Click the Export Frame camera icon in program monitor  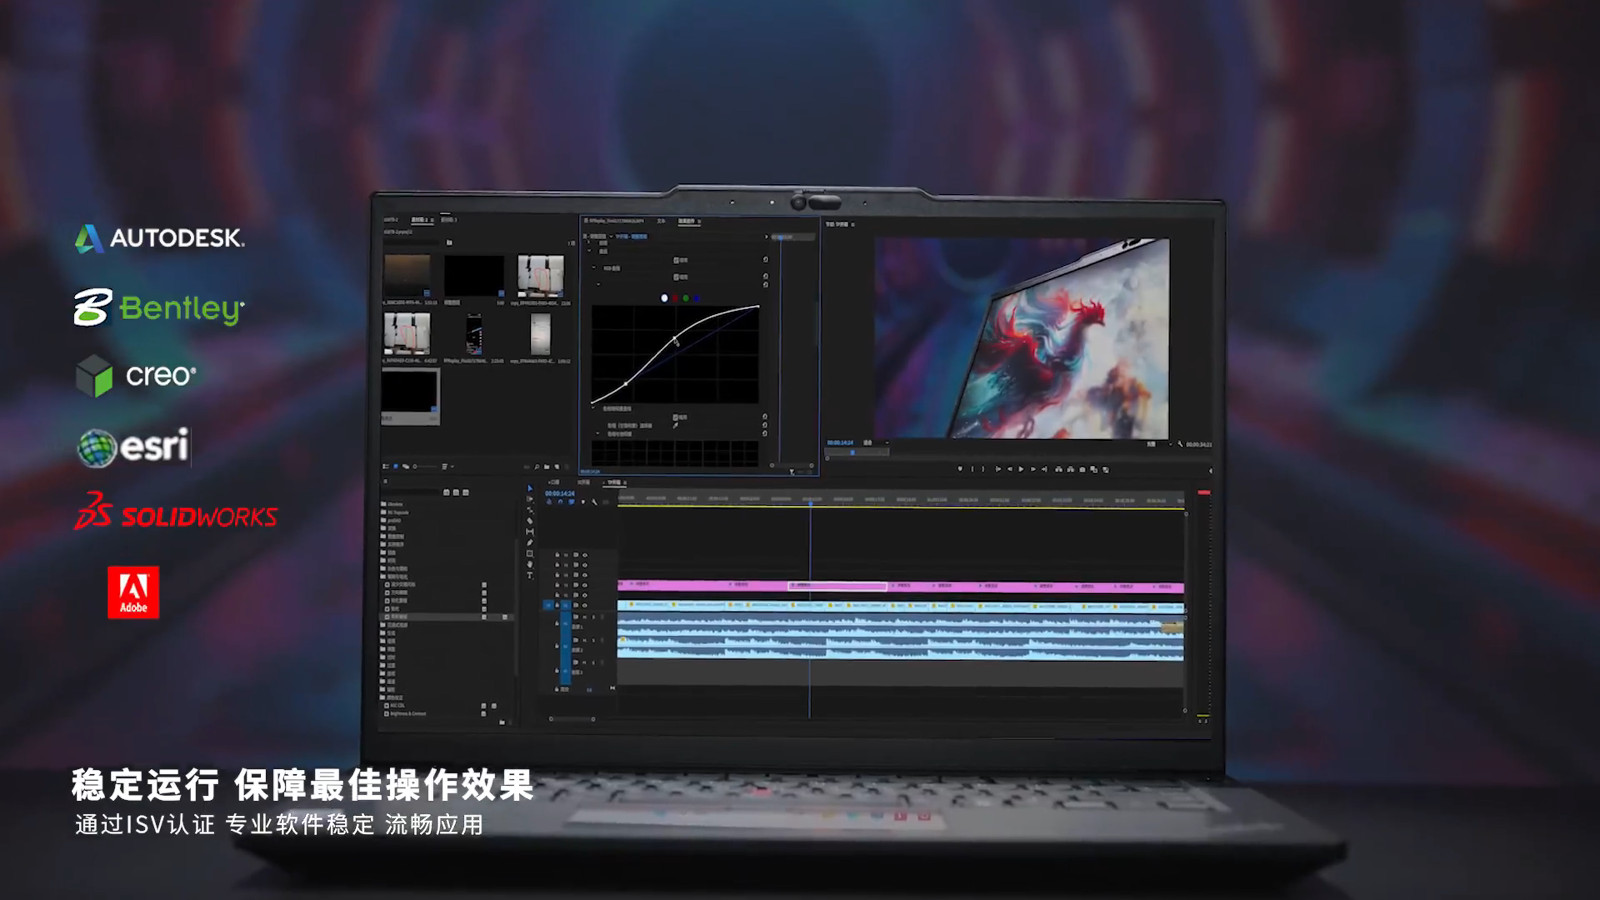[x=1082, y=469]
